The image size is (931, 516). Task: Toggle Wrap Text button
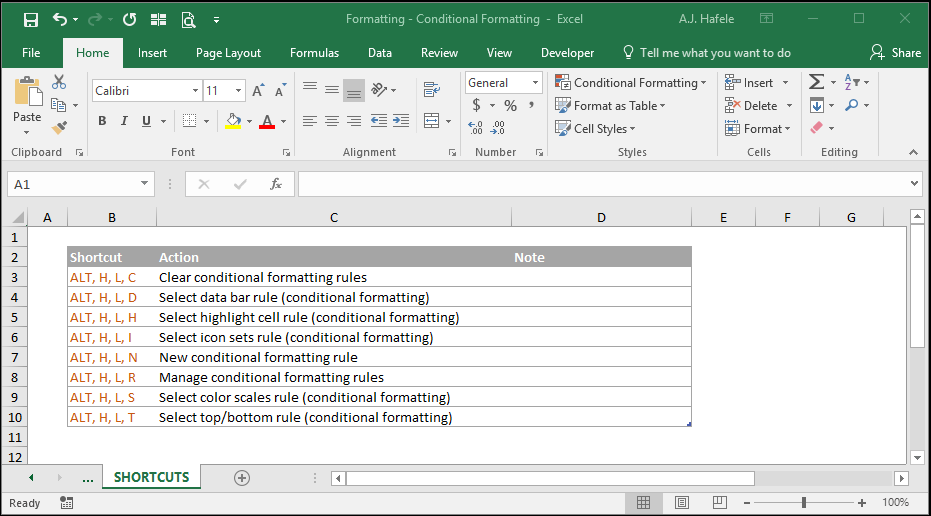(432, 90)
